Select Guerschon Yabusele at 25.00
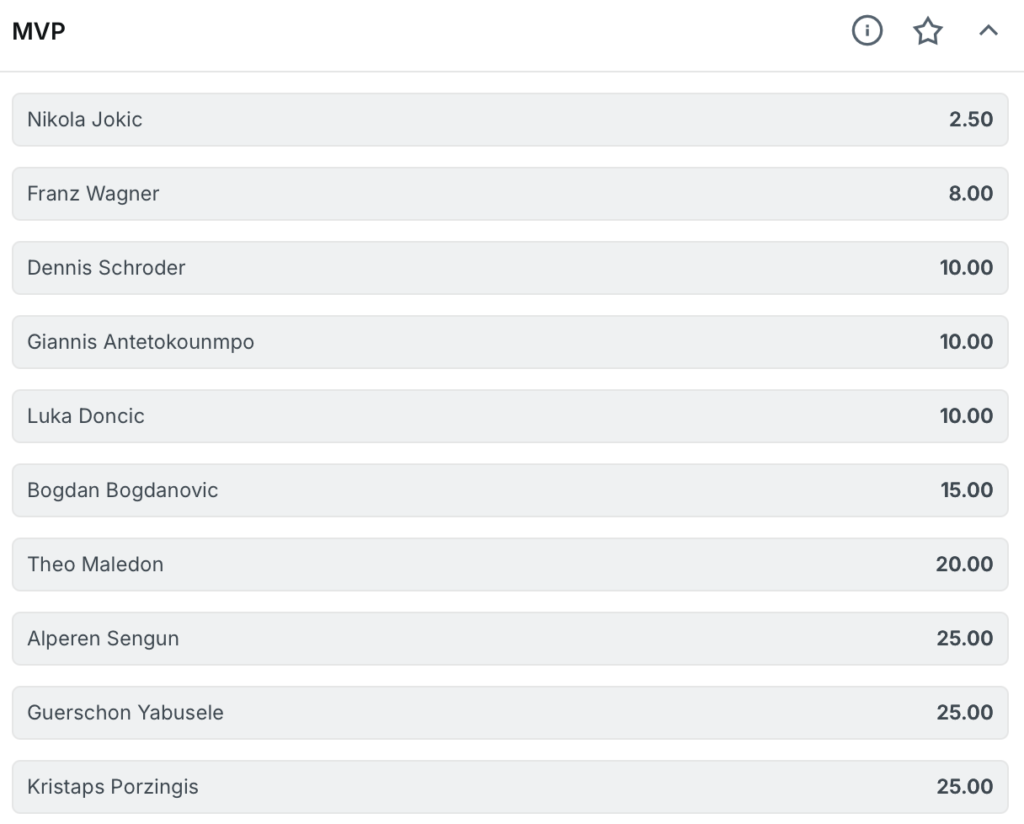 (x=510, y=712)
